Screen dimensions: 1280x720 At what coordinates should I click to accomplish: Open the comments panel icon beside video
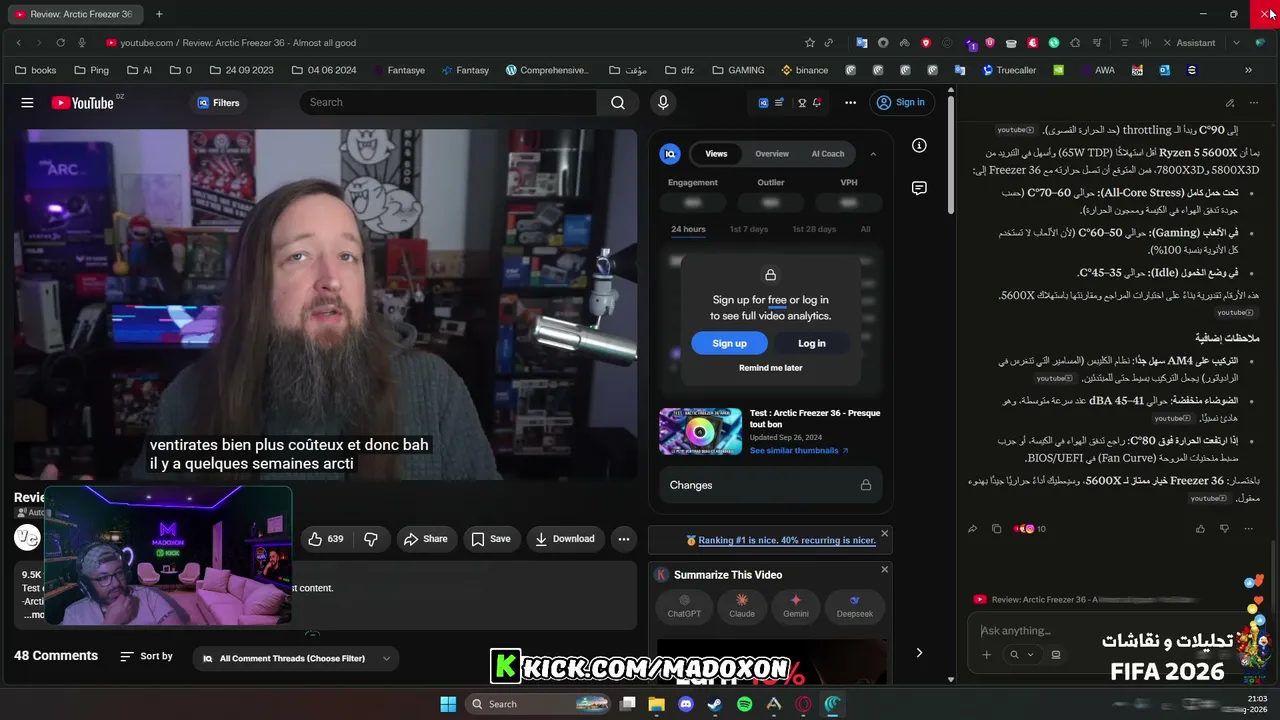coord(919,188)
